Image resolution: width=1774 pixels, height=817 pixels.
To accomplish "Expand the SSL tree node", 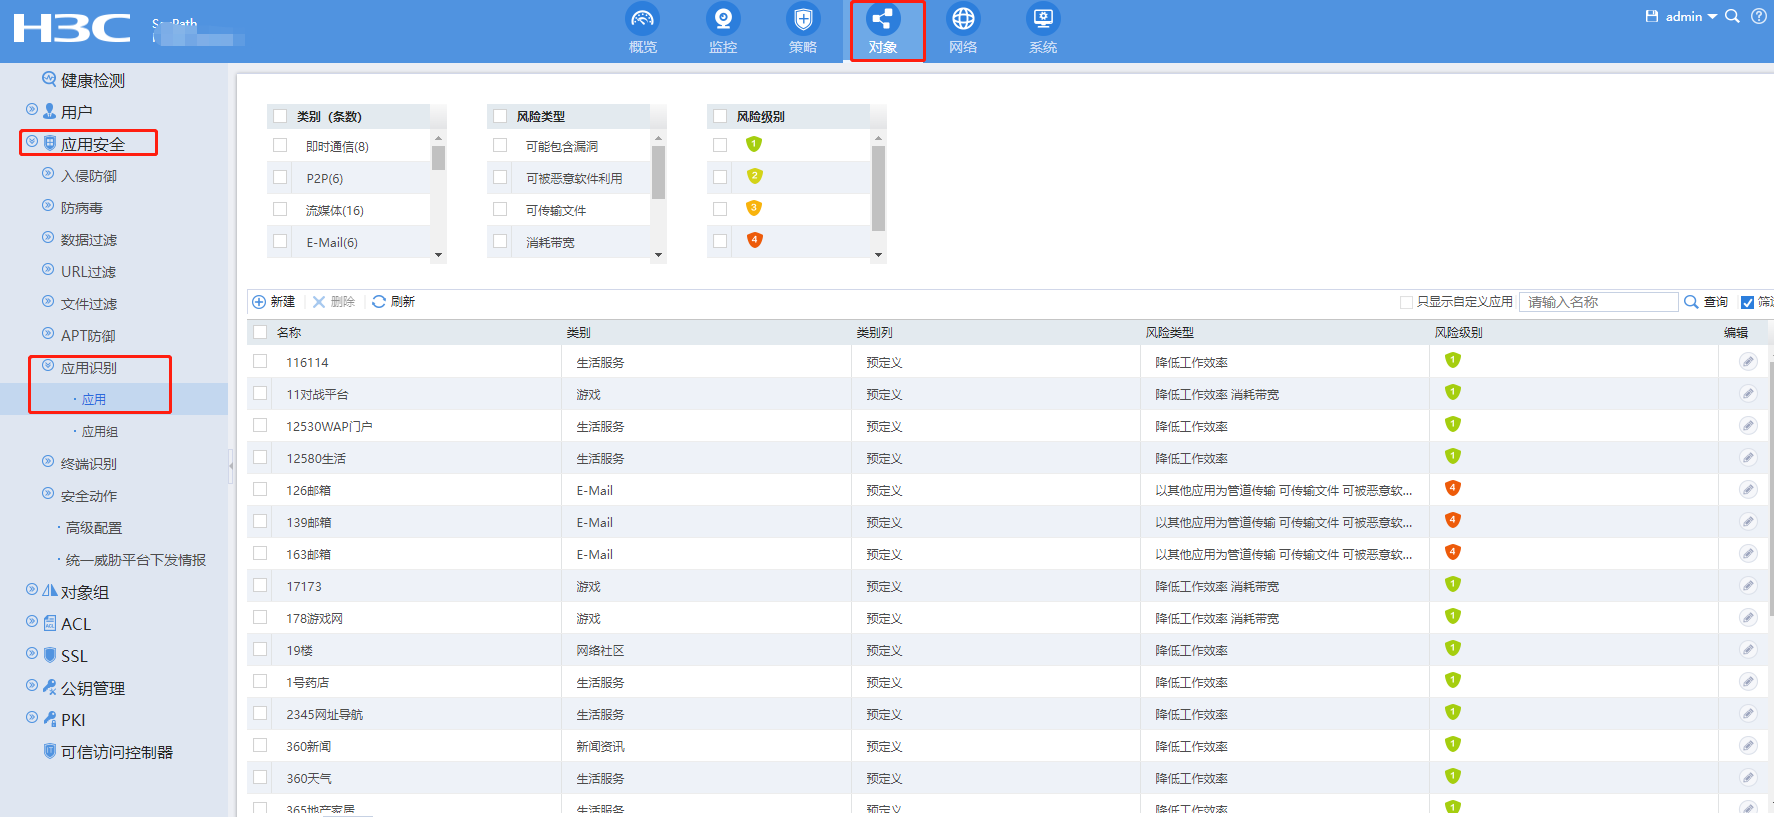I will coord(32,654).
